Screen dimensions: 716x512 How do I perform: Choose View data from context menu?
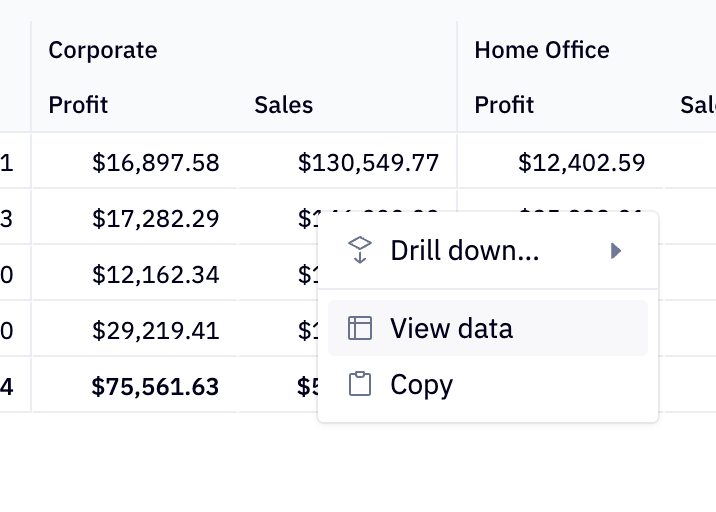pyautogui.click(x=451, y=328)
